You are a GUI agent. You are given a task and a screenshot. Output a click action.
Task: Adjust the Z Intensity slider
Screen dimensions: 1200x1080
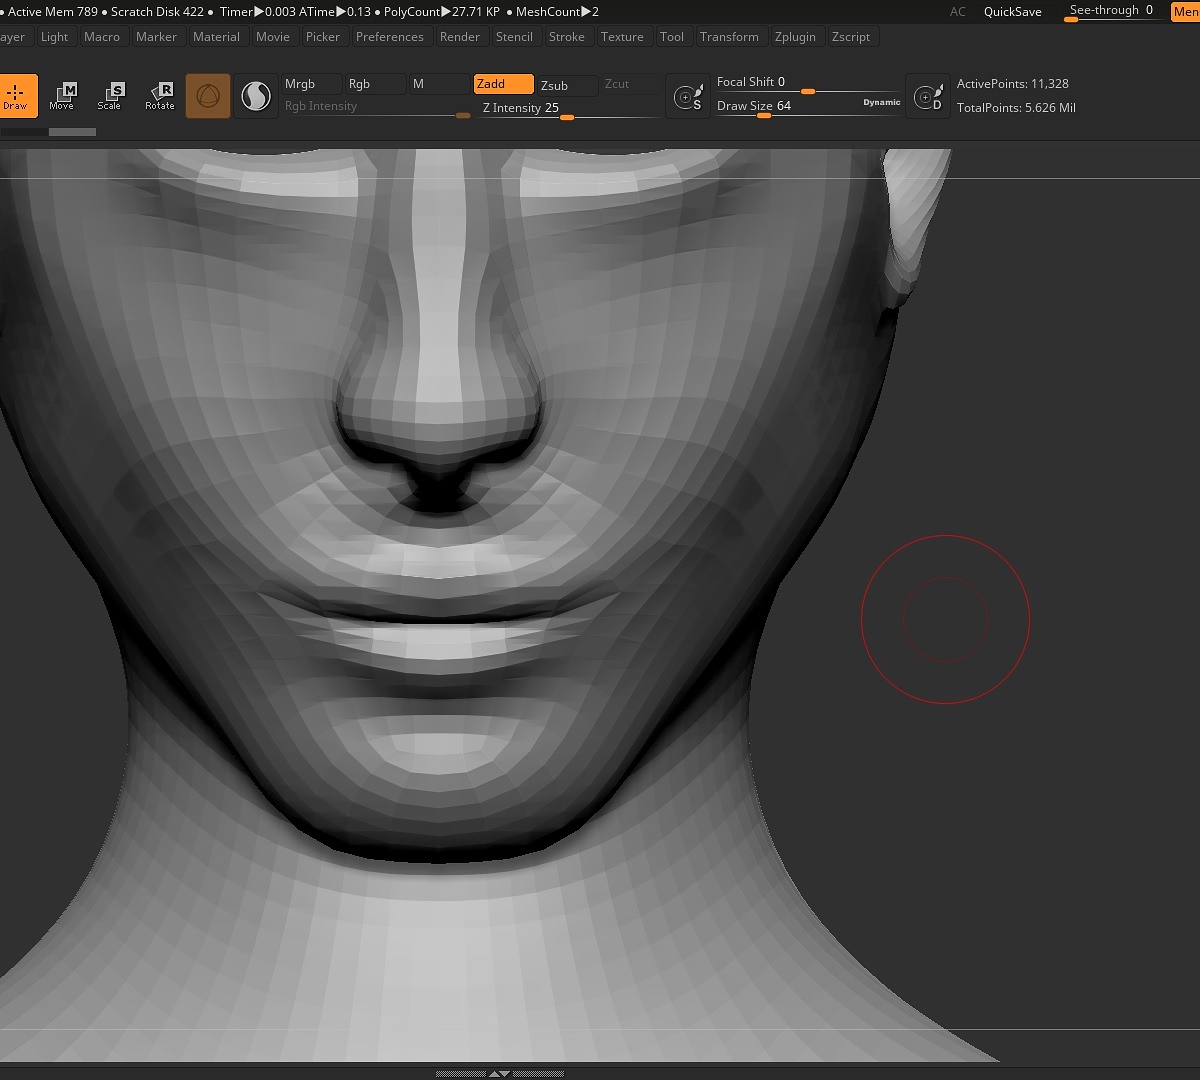569,109
